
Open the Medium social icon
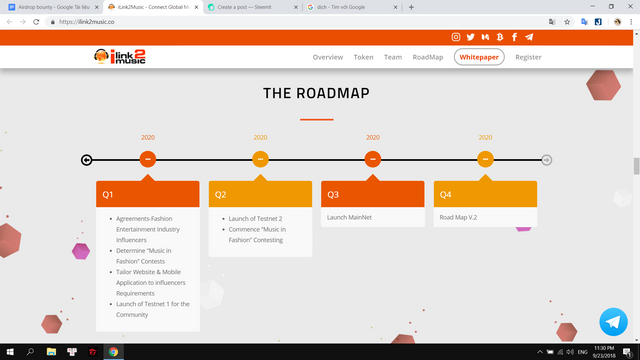coord(485,37)
